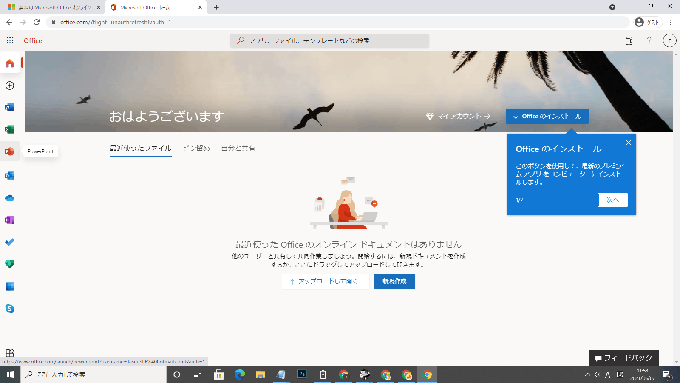Screen dimensions: 680x383
Task: Open Calendar app icon in sidebar
Action: coord(10,286)
